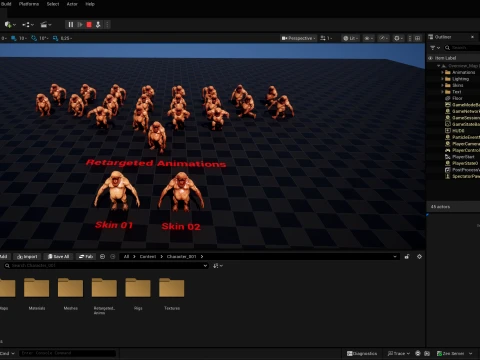480x360 pixels.
Task: Toggle the Outliner visibility column eye header
Action: 430,58
